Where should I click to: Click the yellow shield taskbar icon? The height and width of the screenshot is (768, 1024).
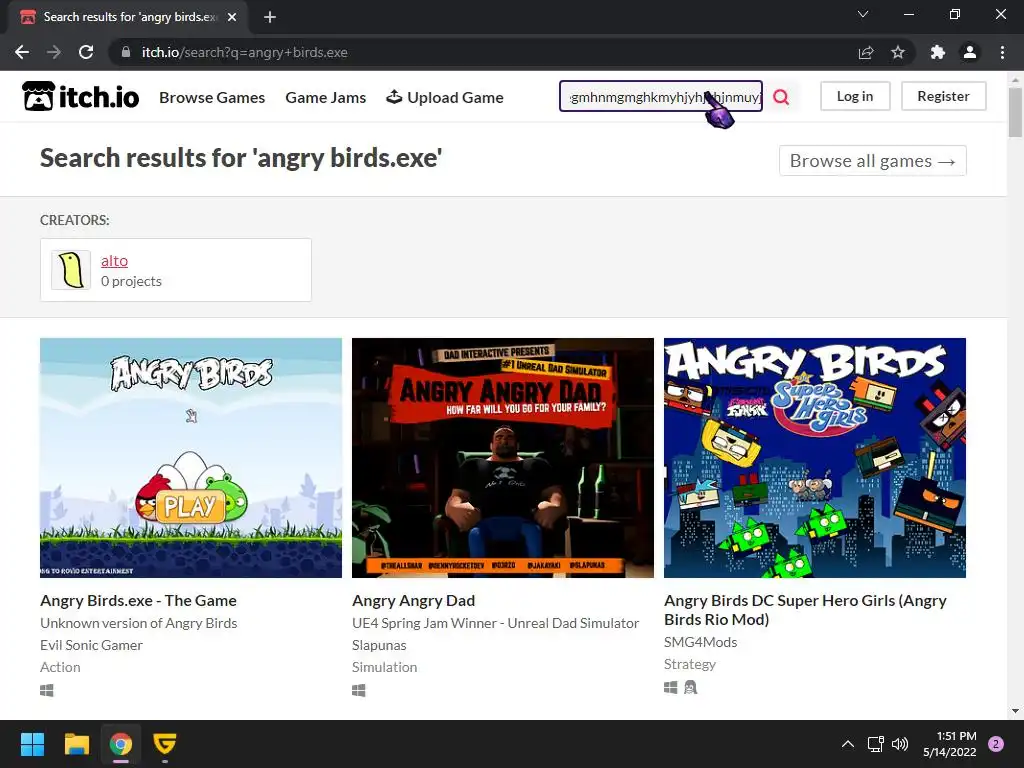click(165, 744)
